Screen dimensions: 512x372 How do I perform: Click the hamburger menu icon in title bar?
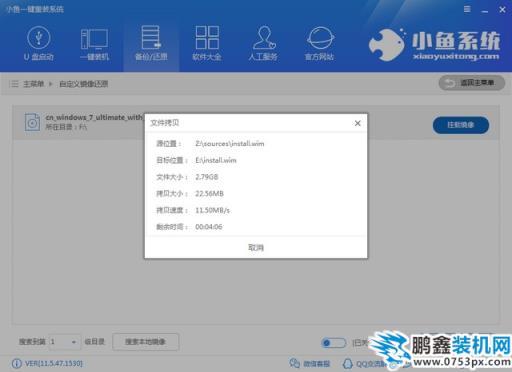[467, 9]
